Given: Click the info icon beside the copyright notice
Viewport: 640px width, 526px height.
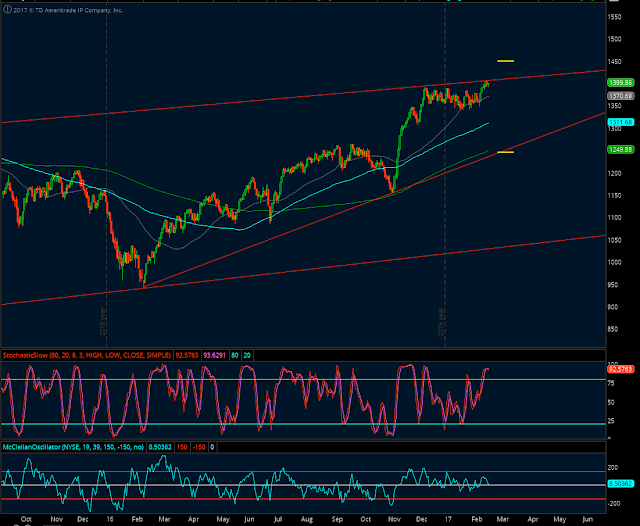Looking at the screenshot, I should pyautogui.click(x=7, y=9).
